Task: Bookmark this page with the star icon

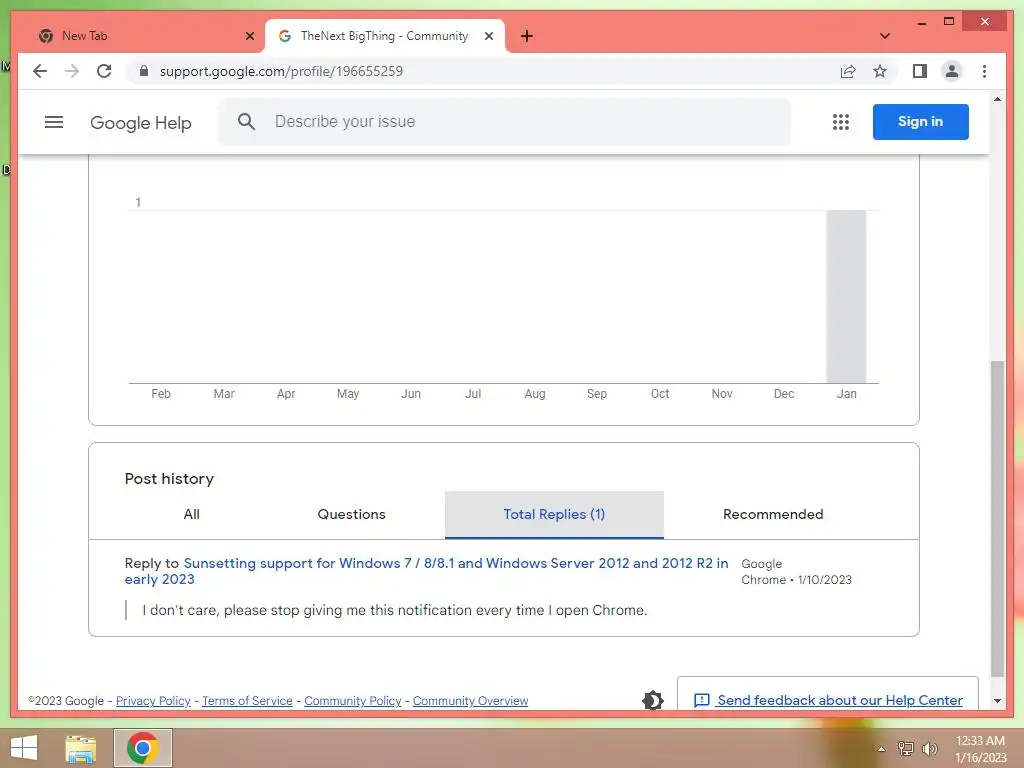Action: tap(880, 71)
